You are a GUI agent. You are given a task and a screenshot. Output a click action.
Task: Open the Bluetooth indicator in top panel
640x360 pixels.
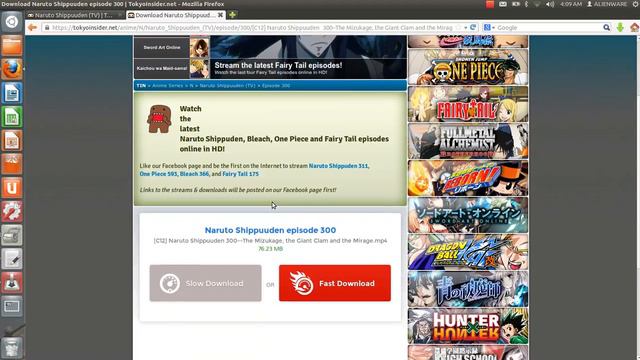(527, 4)
